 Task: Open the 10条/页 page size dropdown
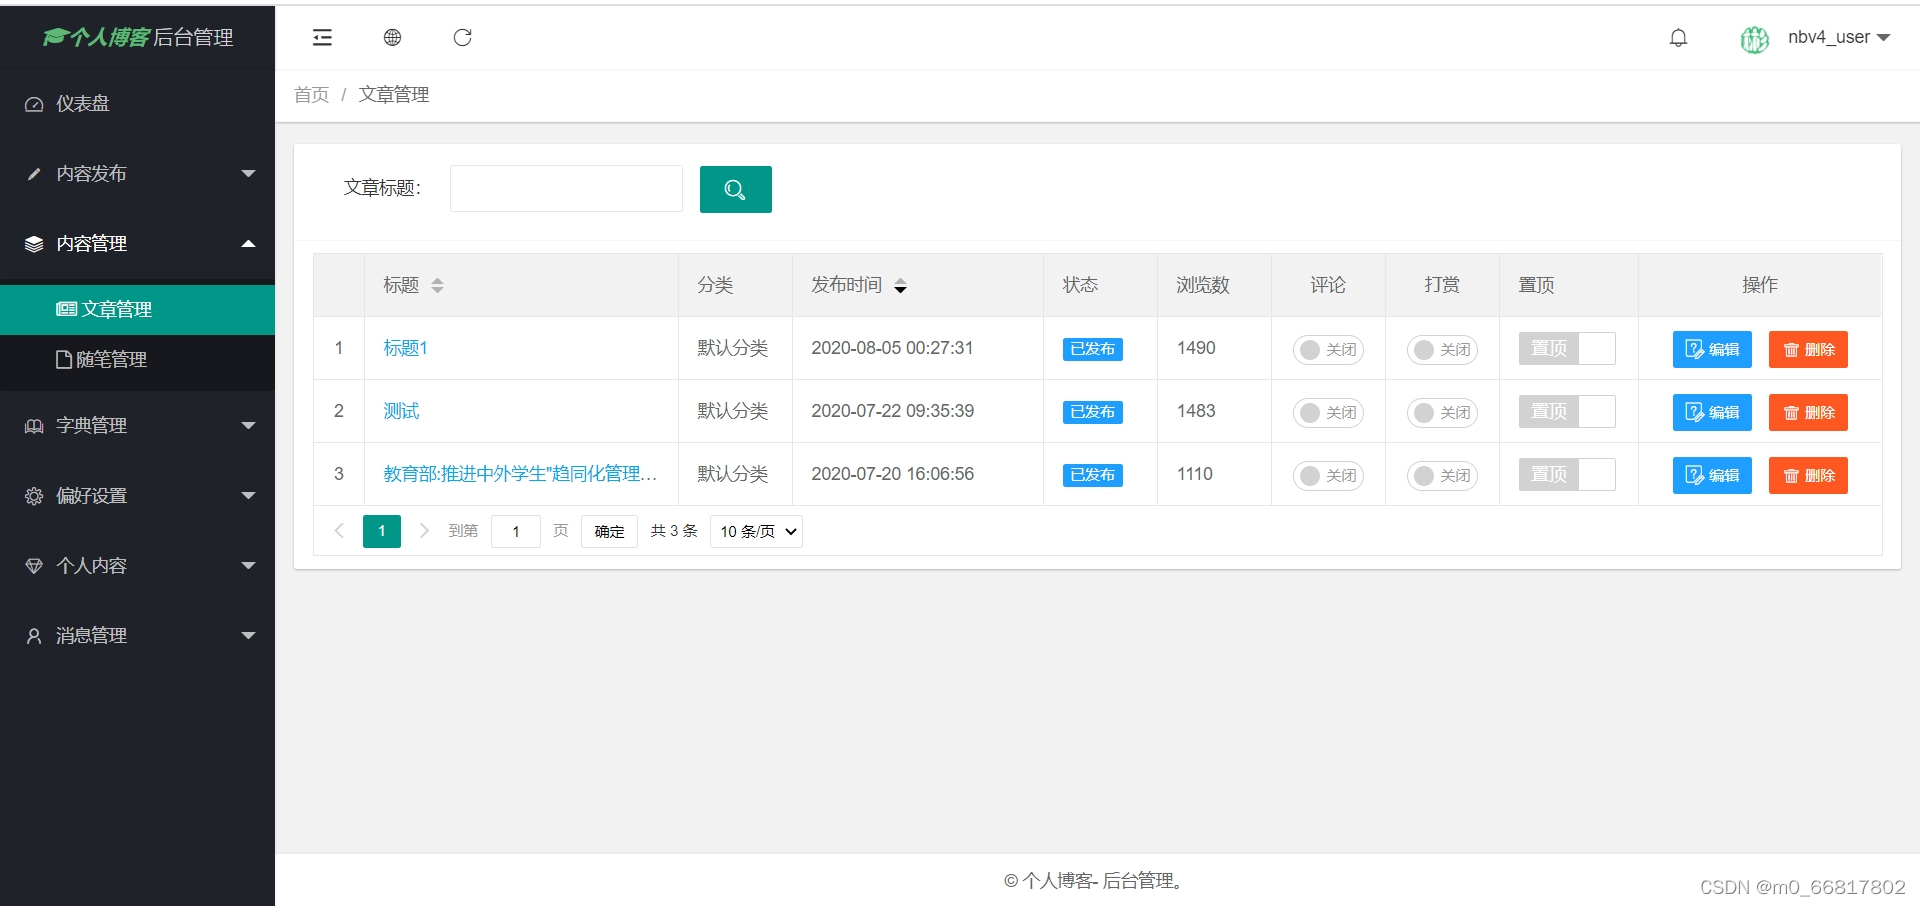tap(755, 531)
